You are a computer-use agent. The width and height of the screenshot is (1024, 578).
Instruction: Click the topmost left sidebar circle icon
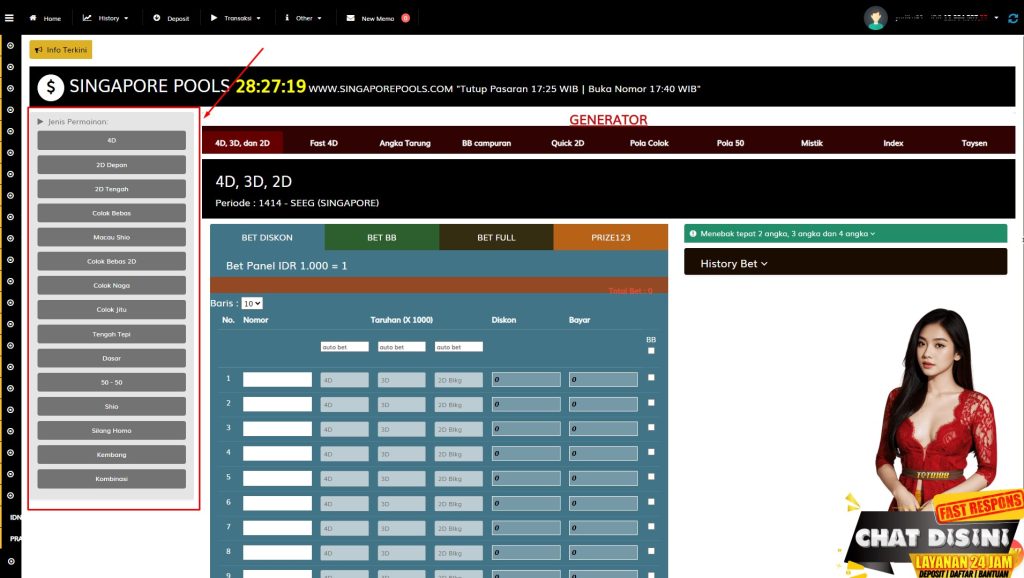click(x=10, y=46)
